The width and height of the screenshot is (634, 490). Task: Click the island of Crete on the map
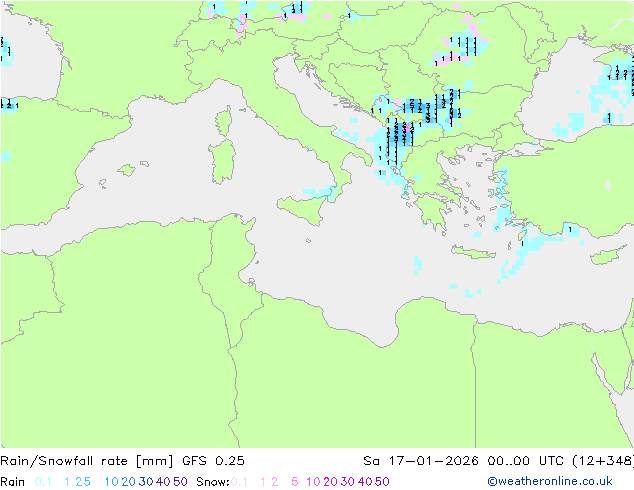click(473, 252)
